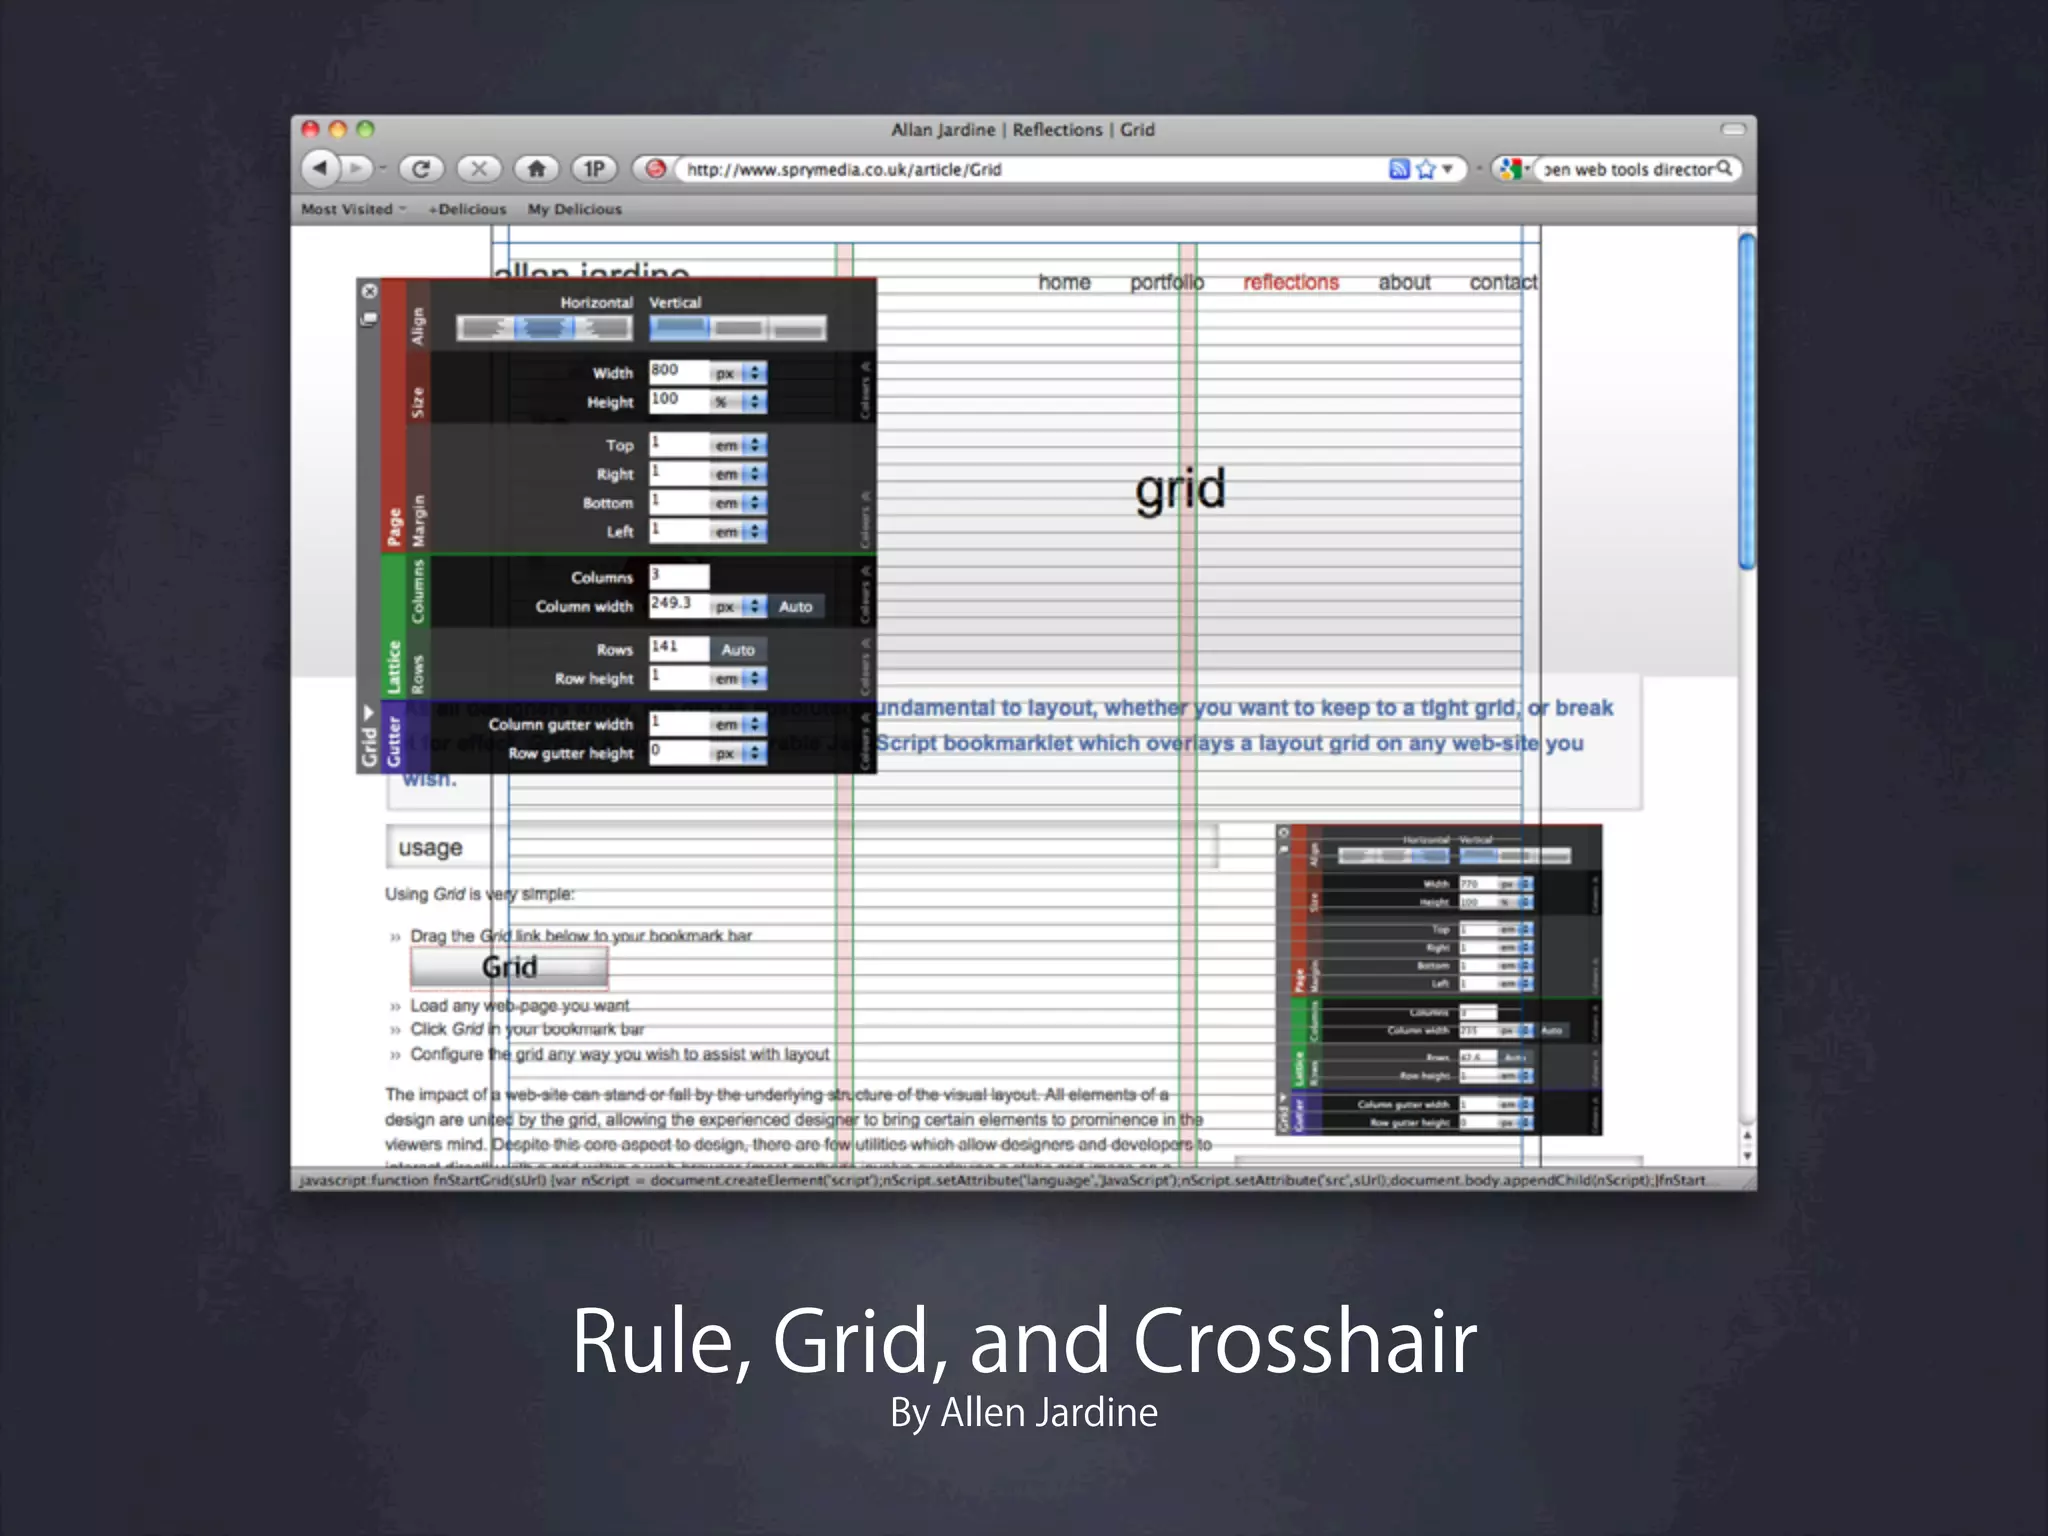Open the bookmark star dropdown arrow
The width and height of the screenshot is (2048, 1536).
pos(1447,169)
